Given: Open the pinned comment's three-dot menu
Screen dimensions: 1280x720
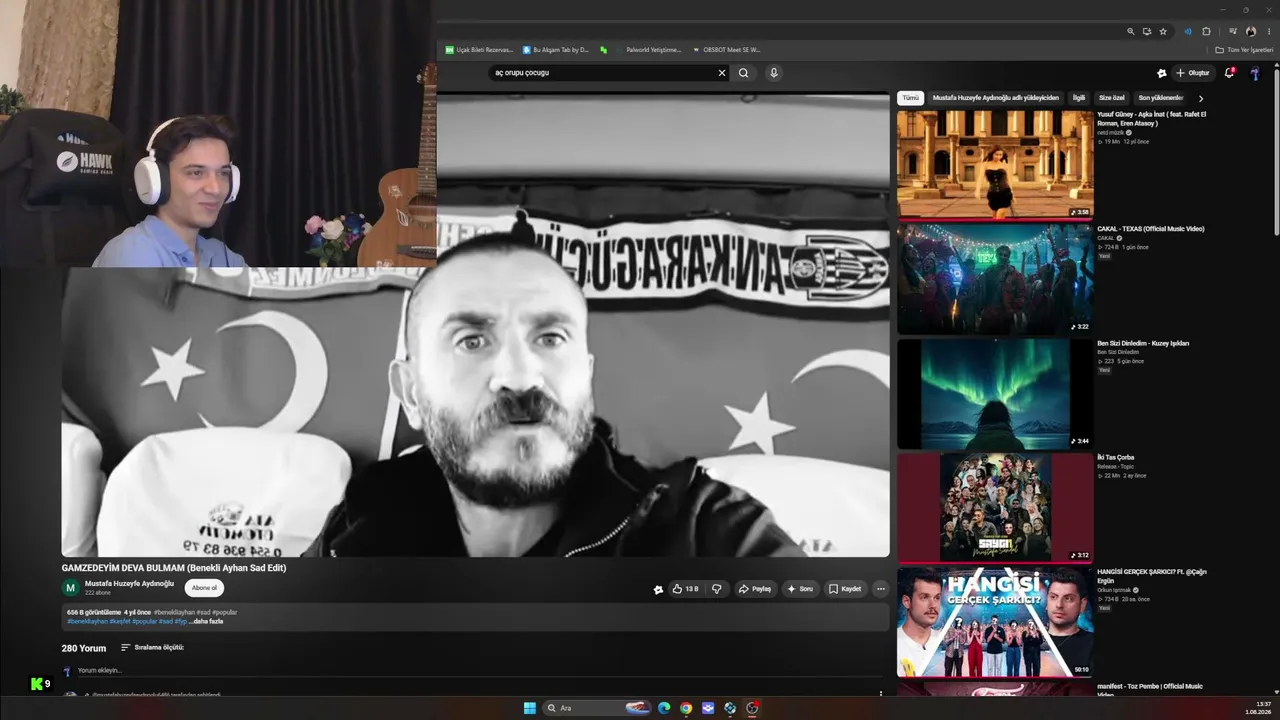Looking at the screenshot, I should pos(881,693).
